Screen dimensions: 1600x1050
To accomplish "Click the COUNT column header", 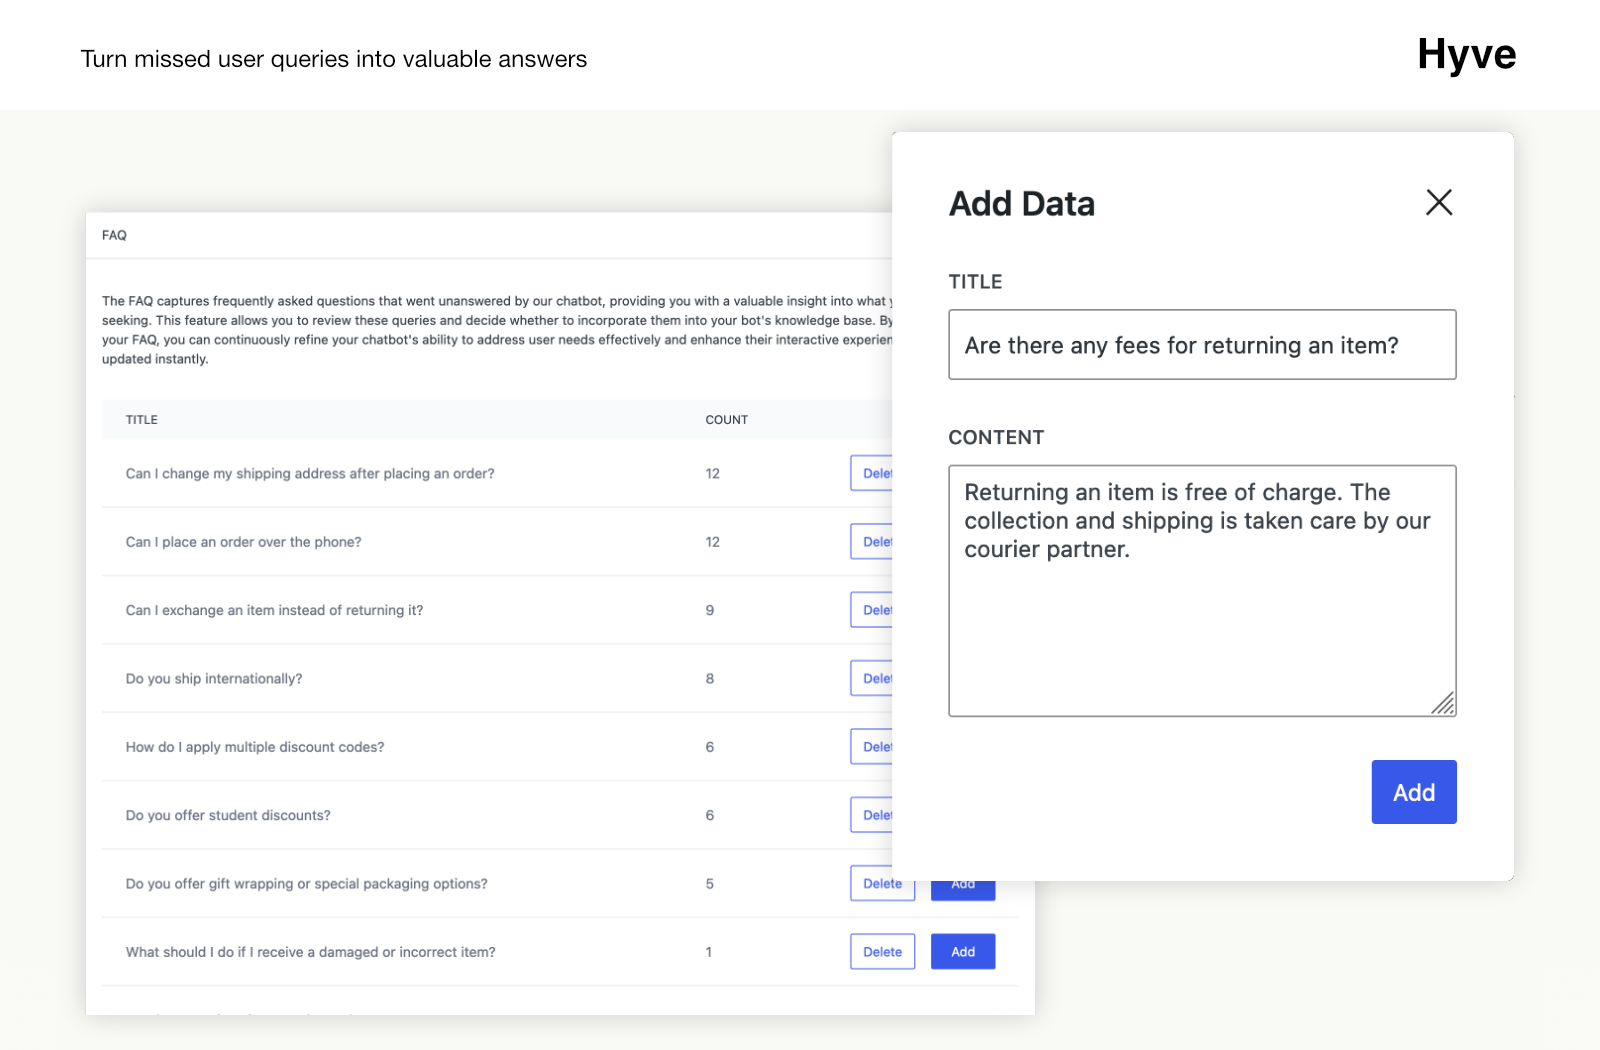I will [x=726, y=420].
